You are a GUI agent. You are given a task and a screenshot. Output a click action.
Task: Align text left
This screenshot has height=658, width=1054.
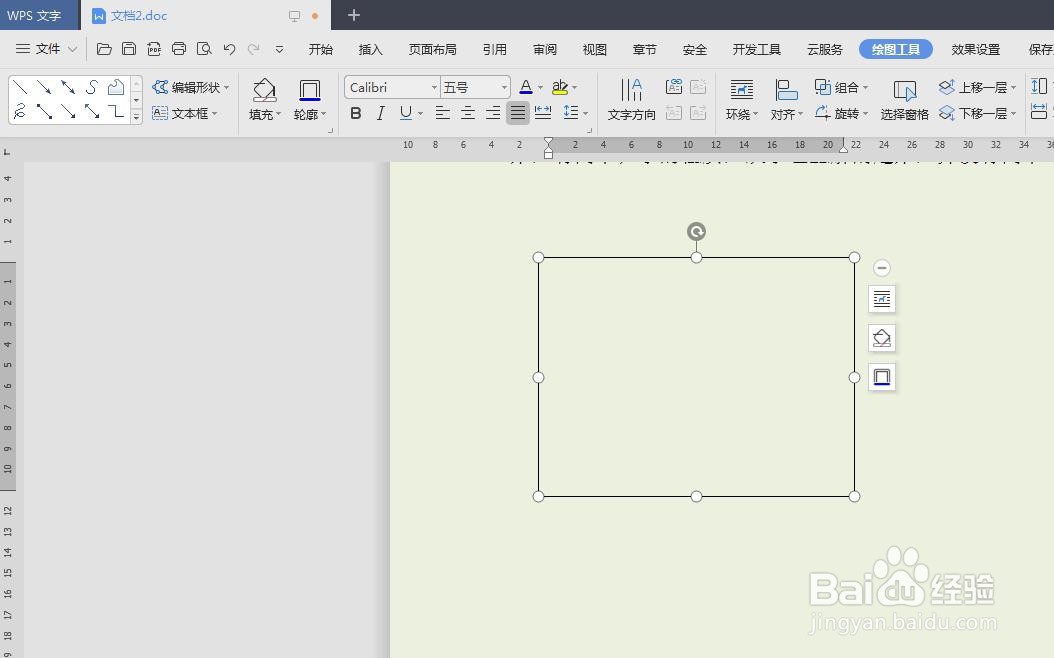pyautogui.click(x=442, y=113)
